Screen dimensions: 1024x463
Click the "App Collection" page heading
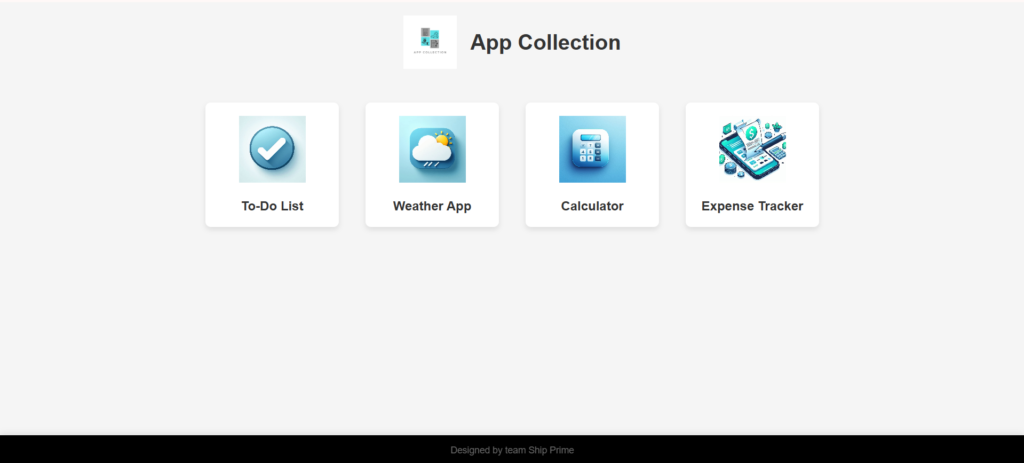545,42
